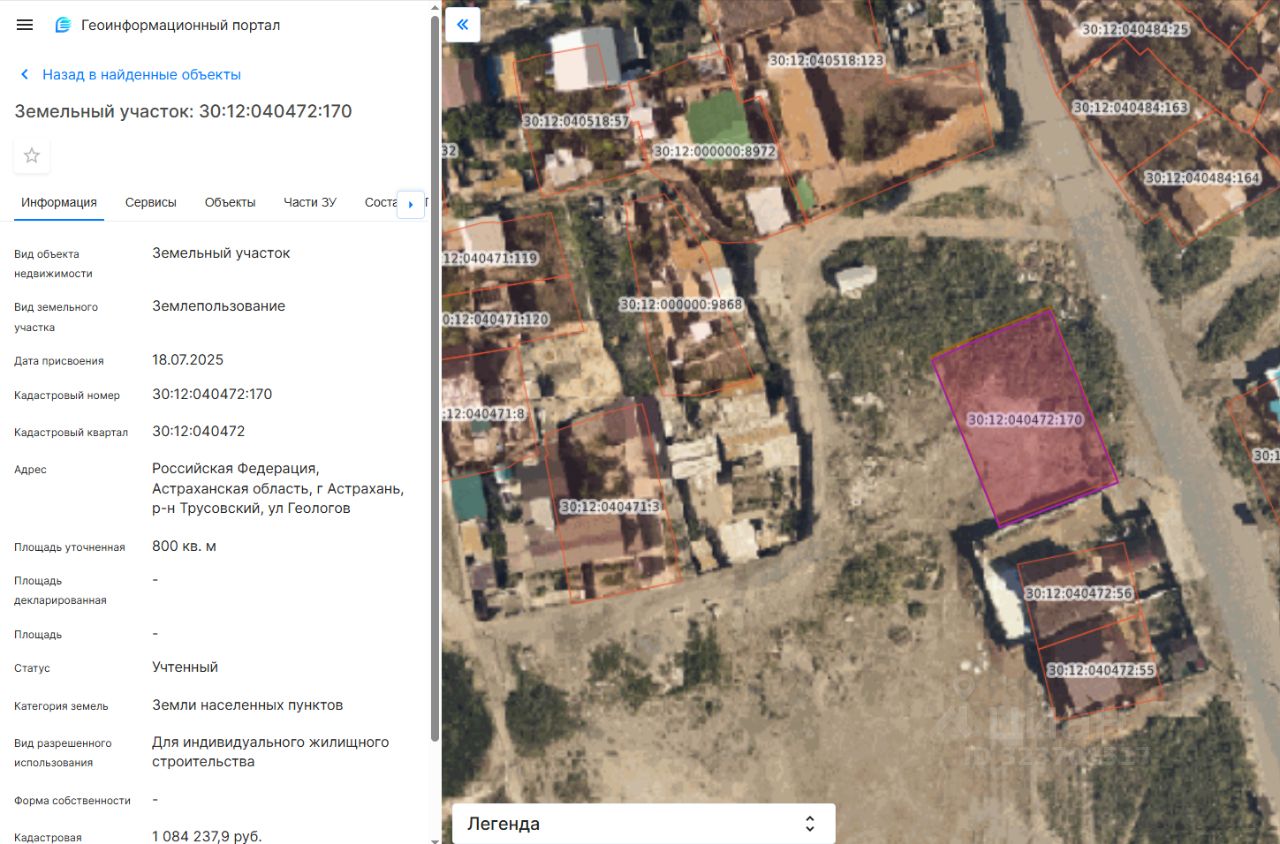This screenshot has height=844, width=1280.
Task: Click map parcel label 30:12:040518:123
Action: (826, 60)
